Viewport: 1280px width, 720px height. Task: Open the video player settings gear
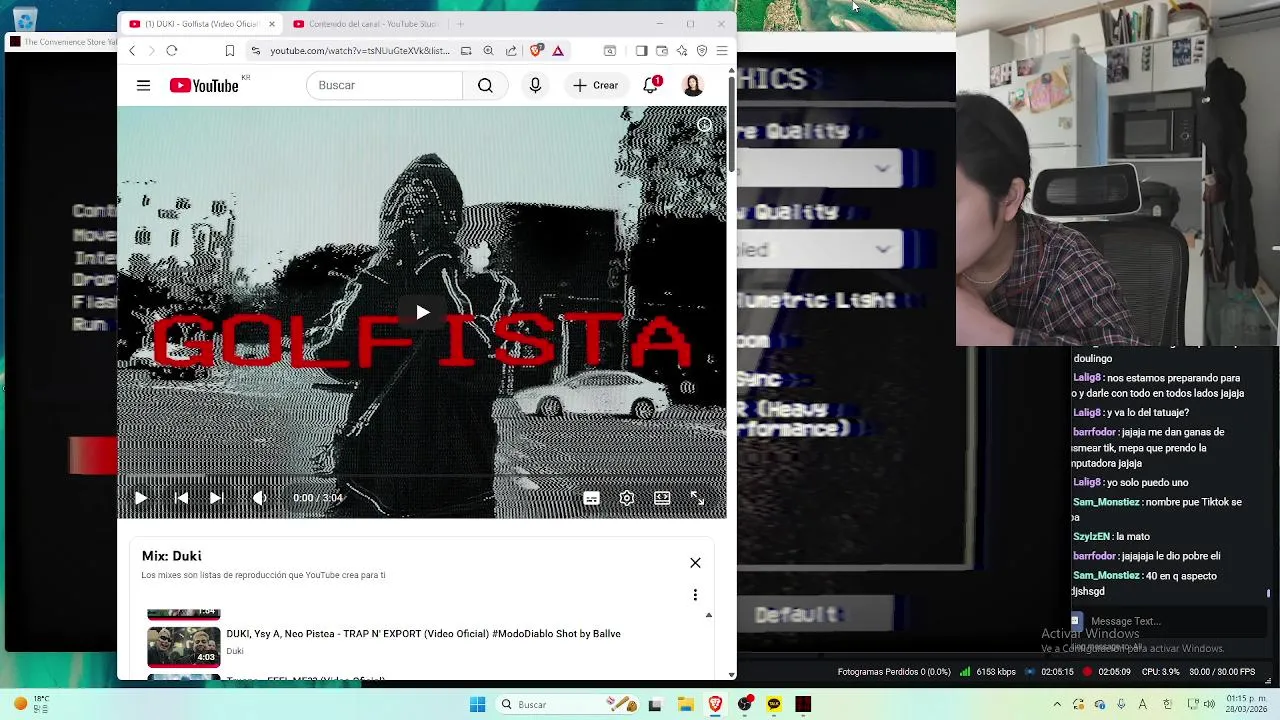627,498
